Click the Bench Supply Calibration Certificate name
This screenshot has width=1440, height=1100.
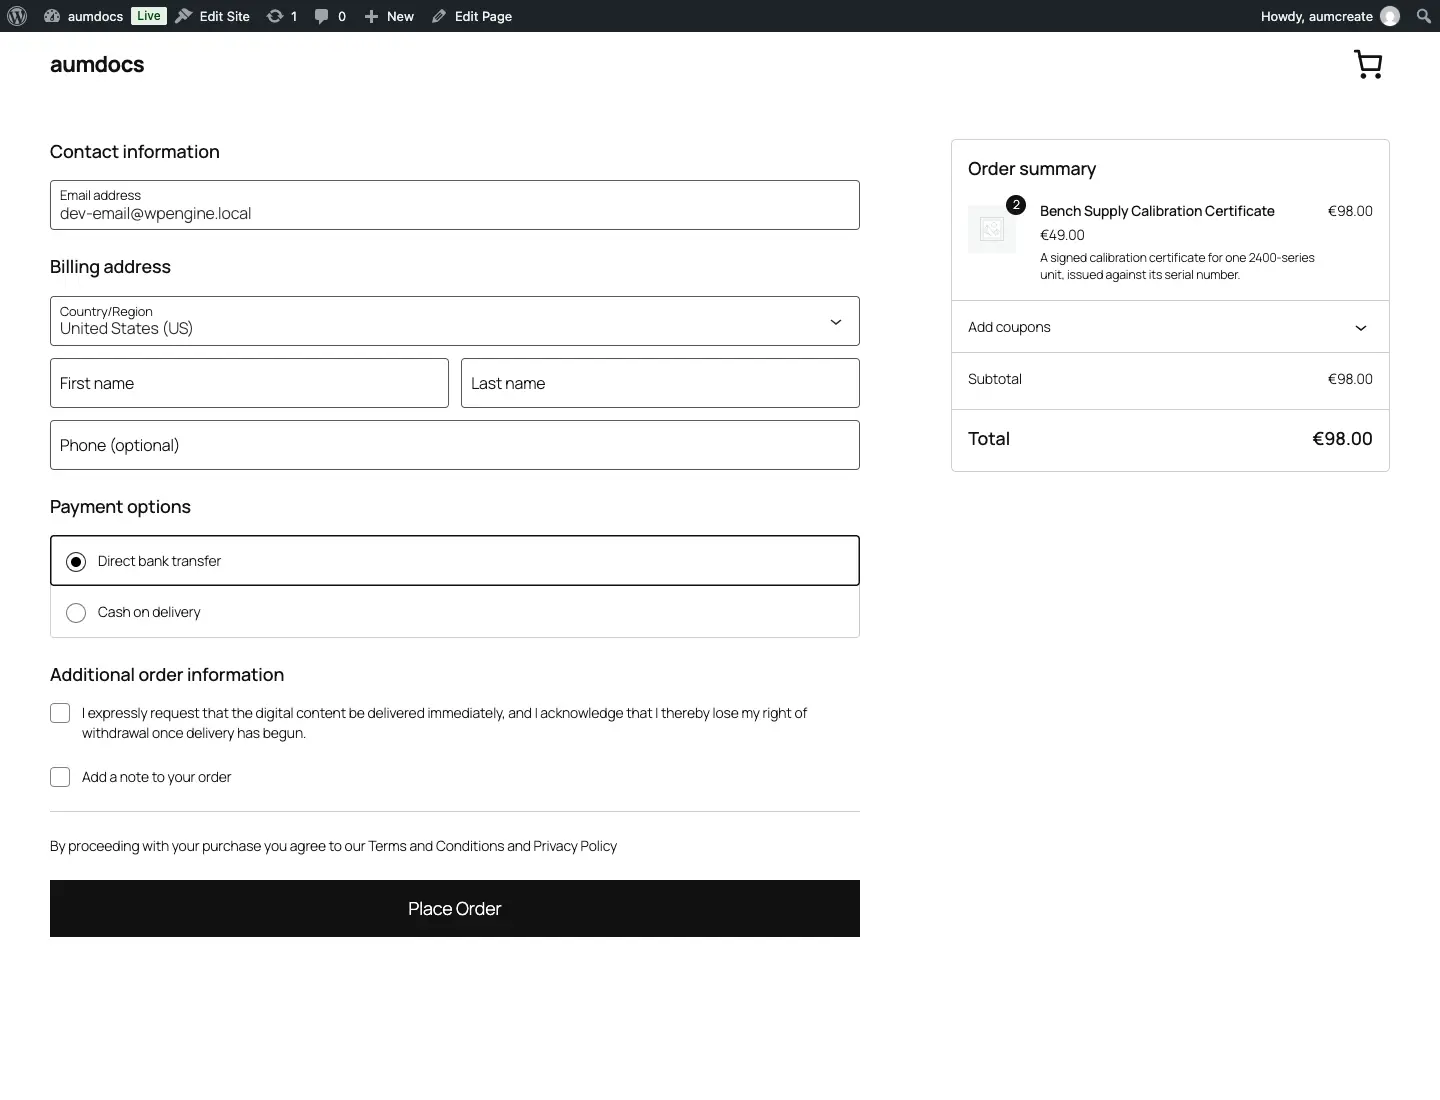coord(1157,211)
